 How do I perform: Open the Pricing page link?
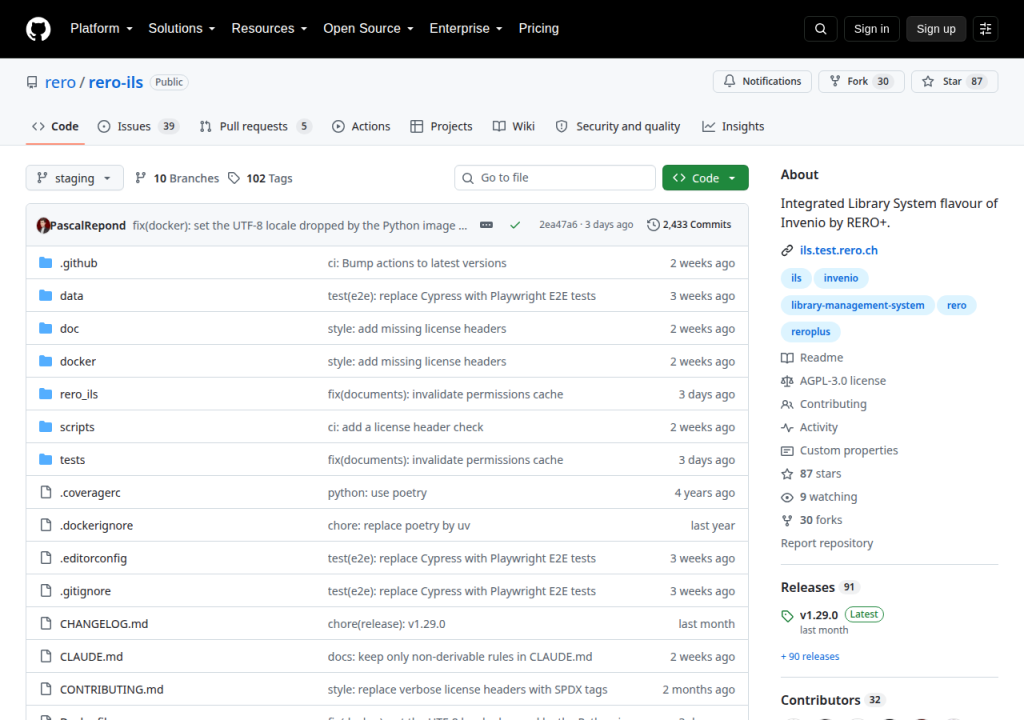(x=539, y=29)
